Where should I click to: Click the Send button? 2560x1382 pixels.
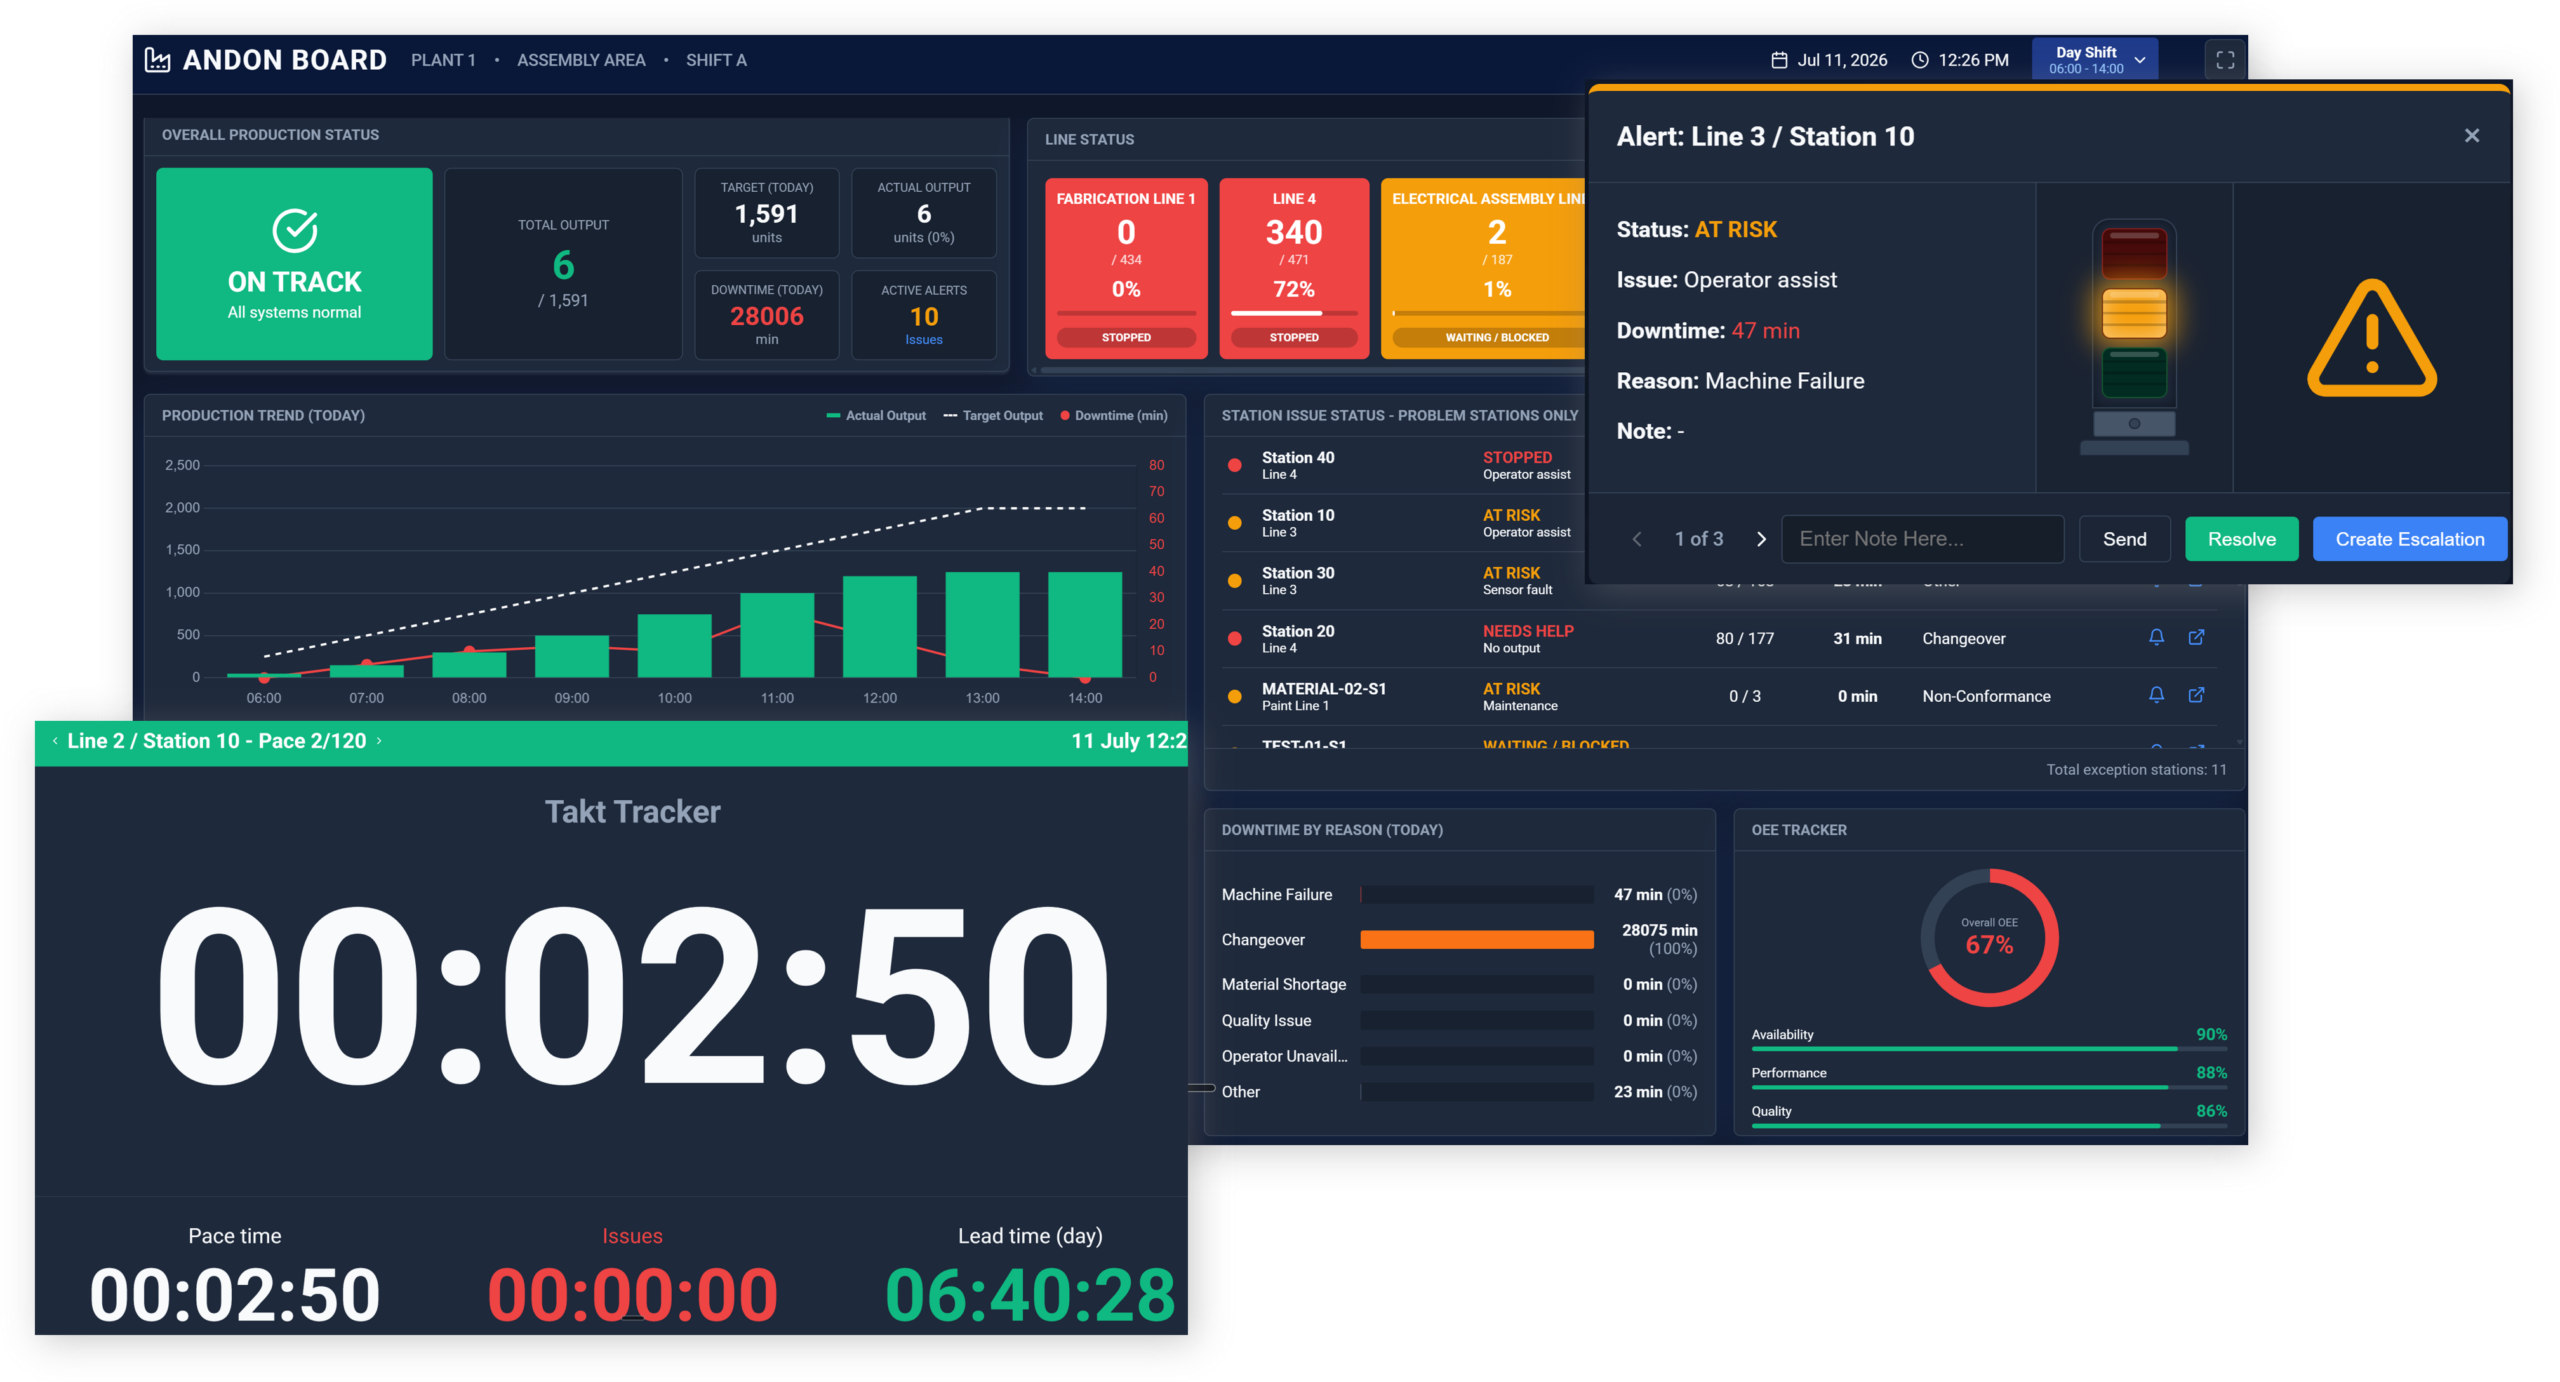pos(2124,539)
